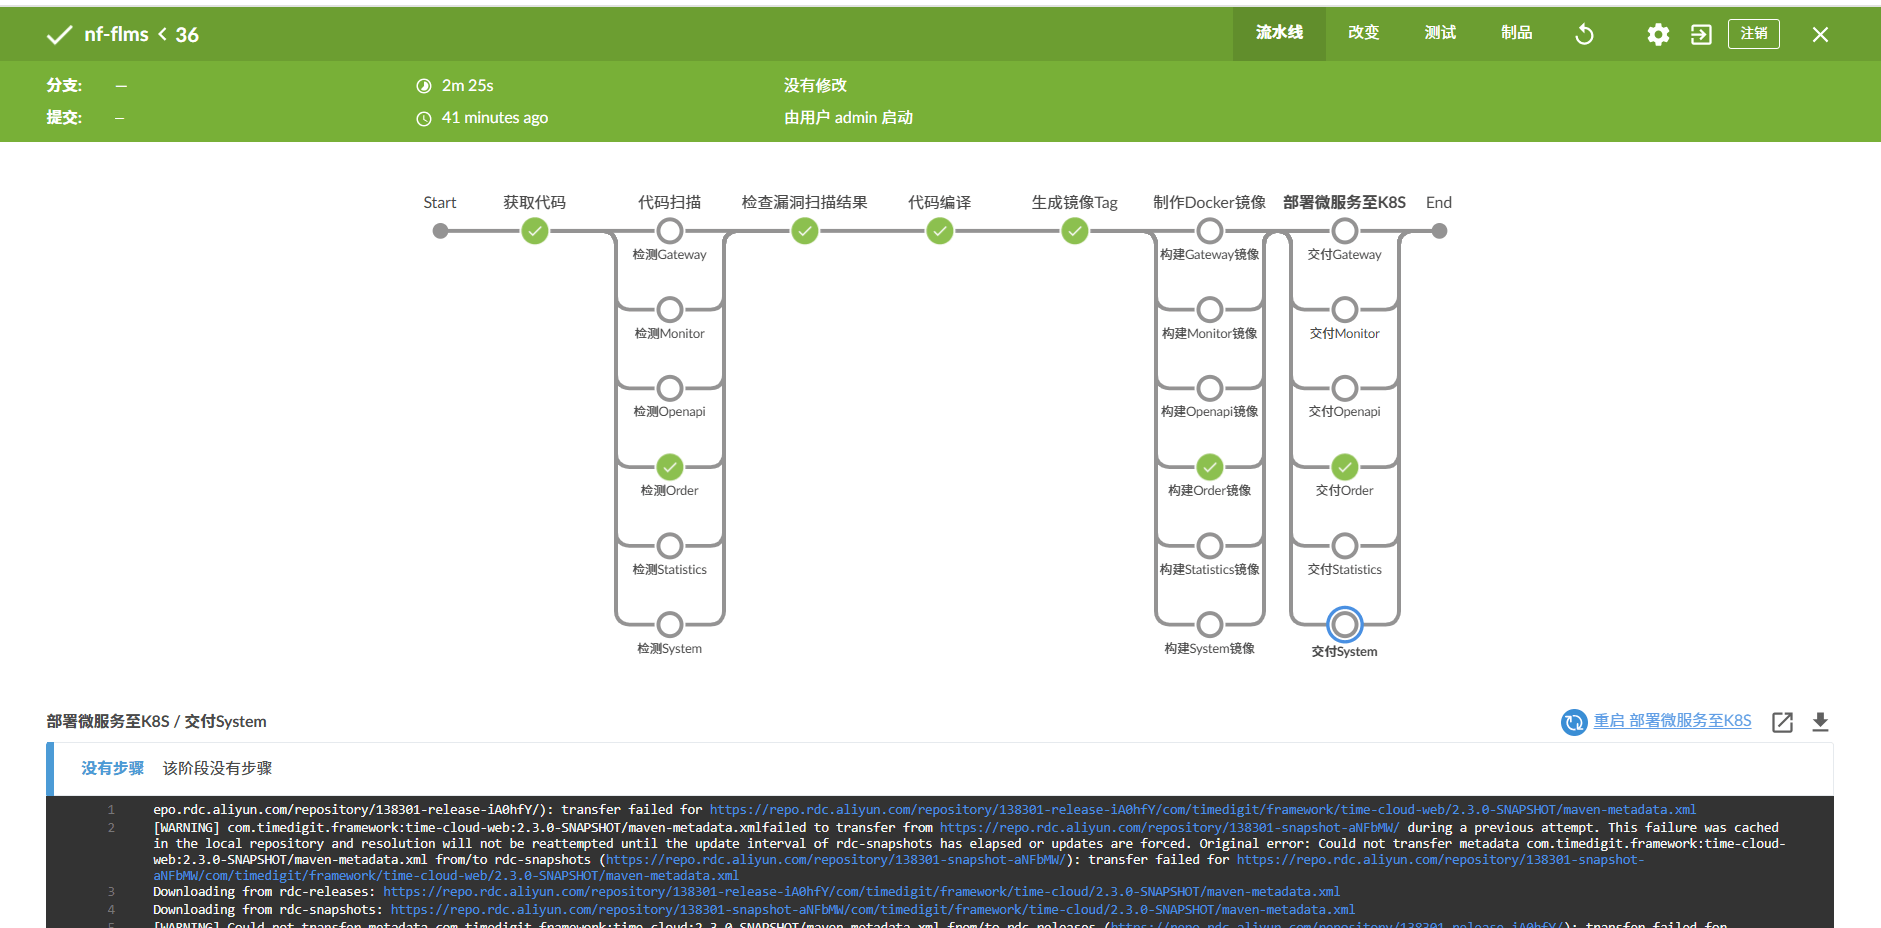Screen dimensions: 1881x928
Task: Open pipeline settings gear icon
Action: 1657,34
